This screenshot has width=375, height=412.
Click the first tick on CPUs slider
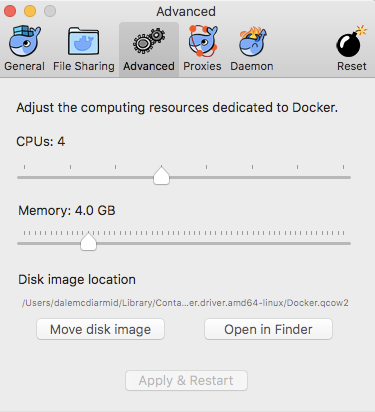point(24,177)
